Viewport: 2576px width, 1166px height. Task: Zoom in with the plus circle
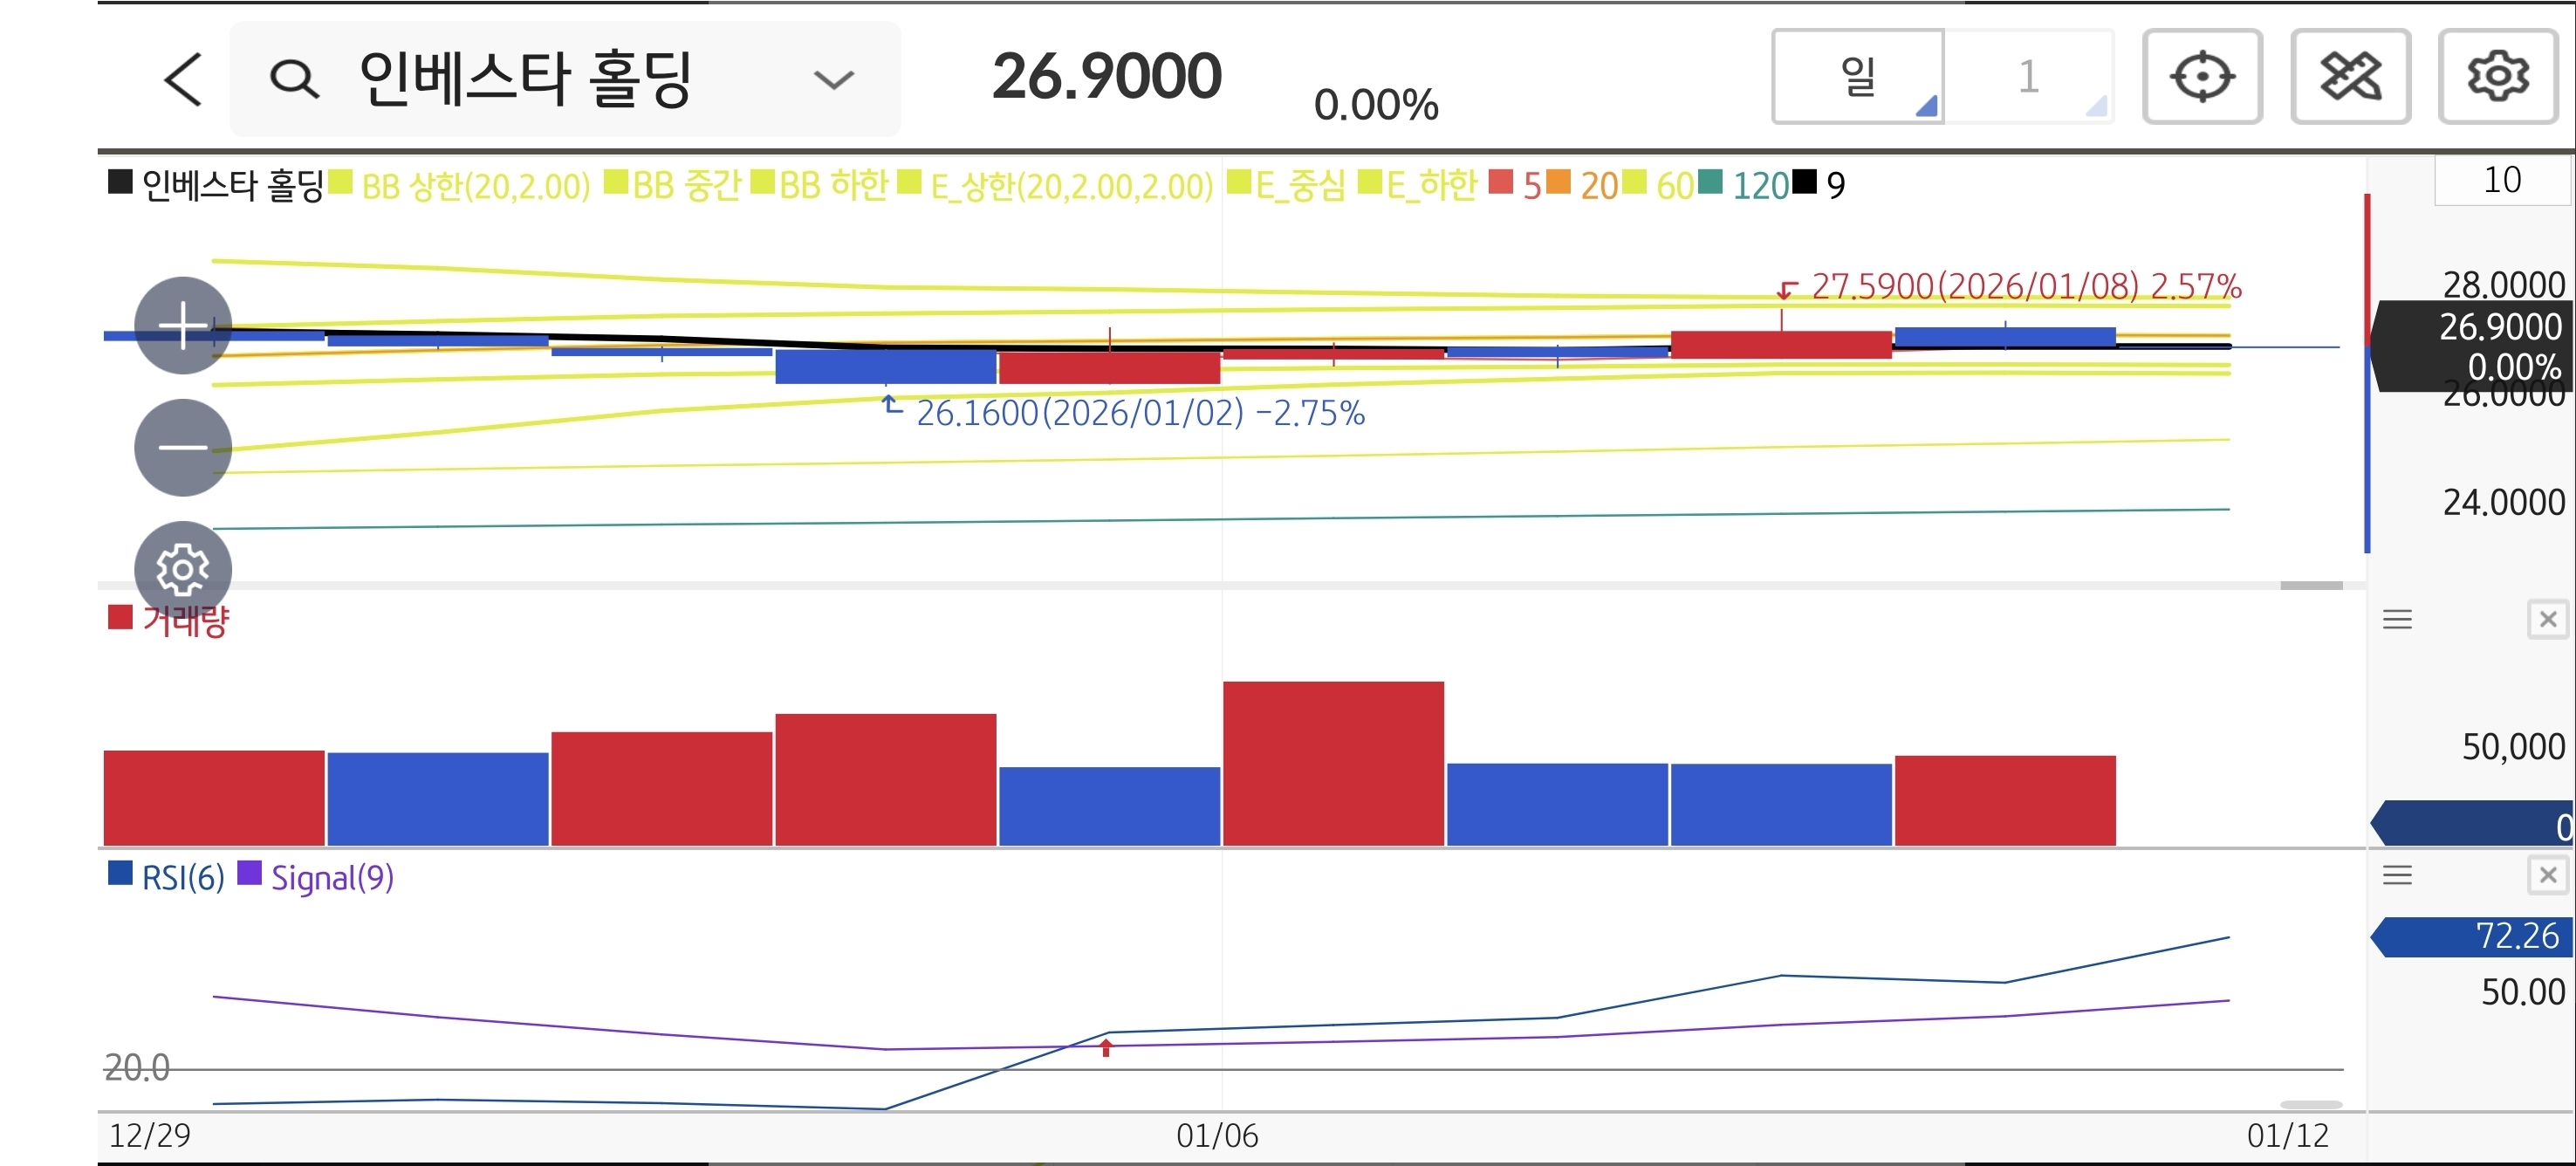point(183,325)
